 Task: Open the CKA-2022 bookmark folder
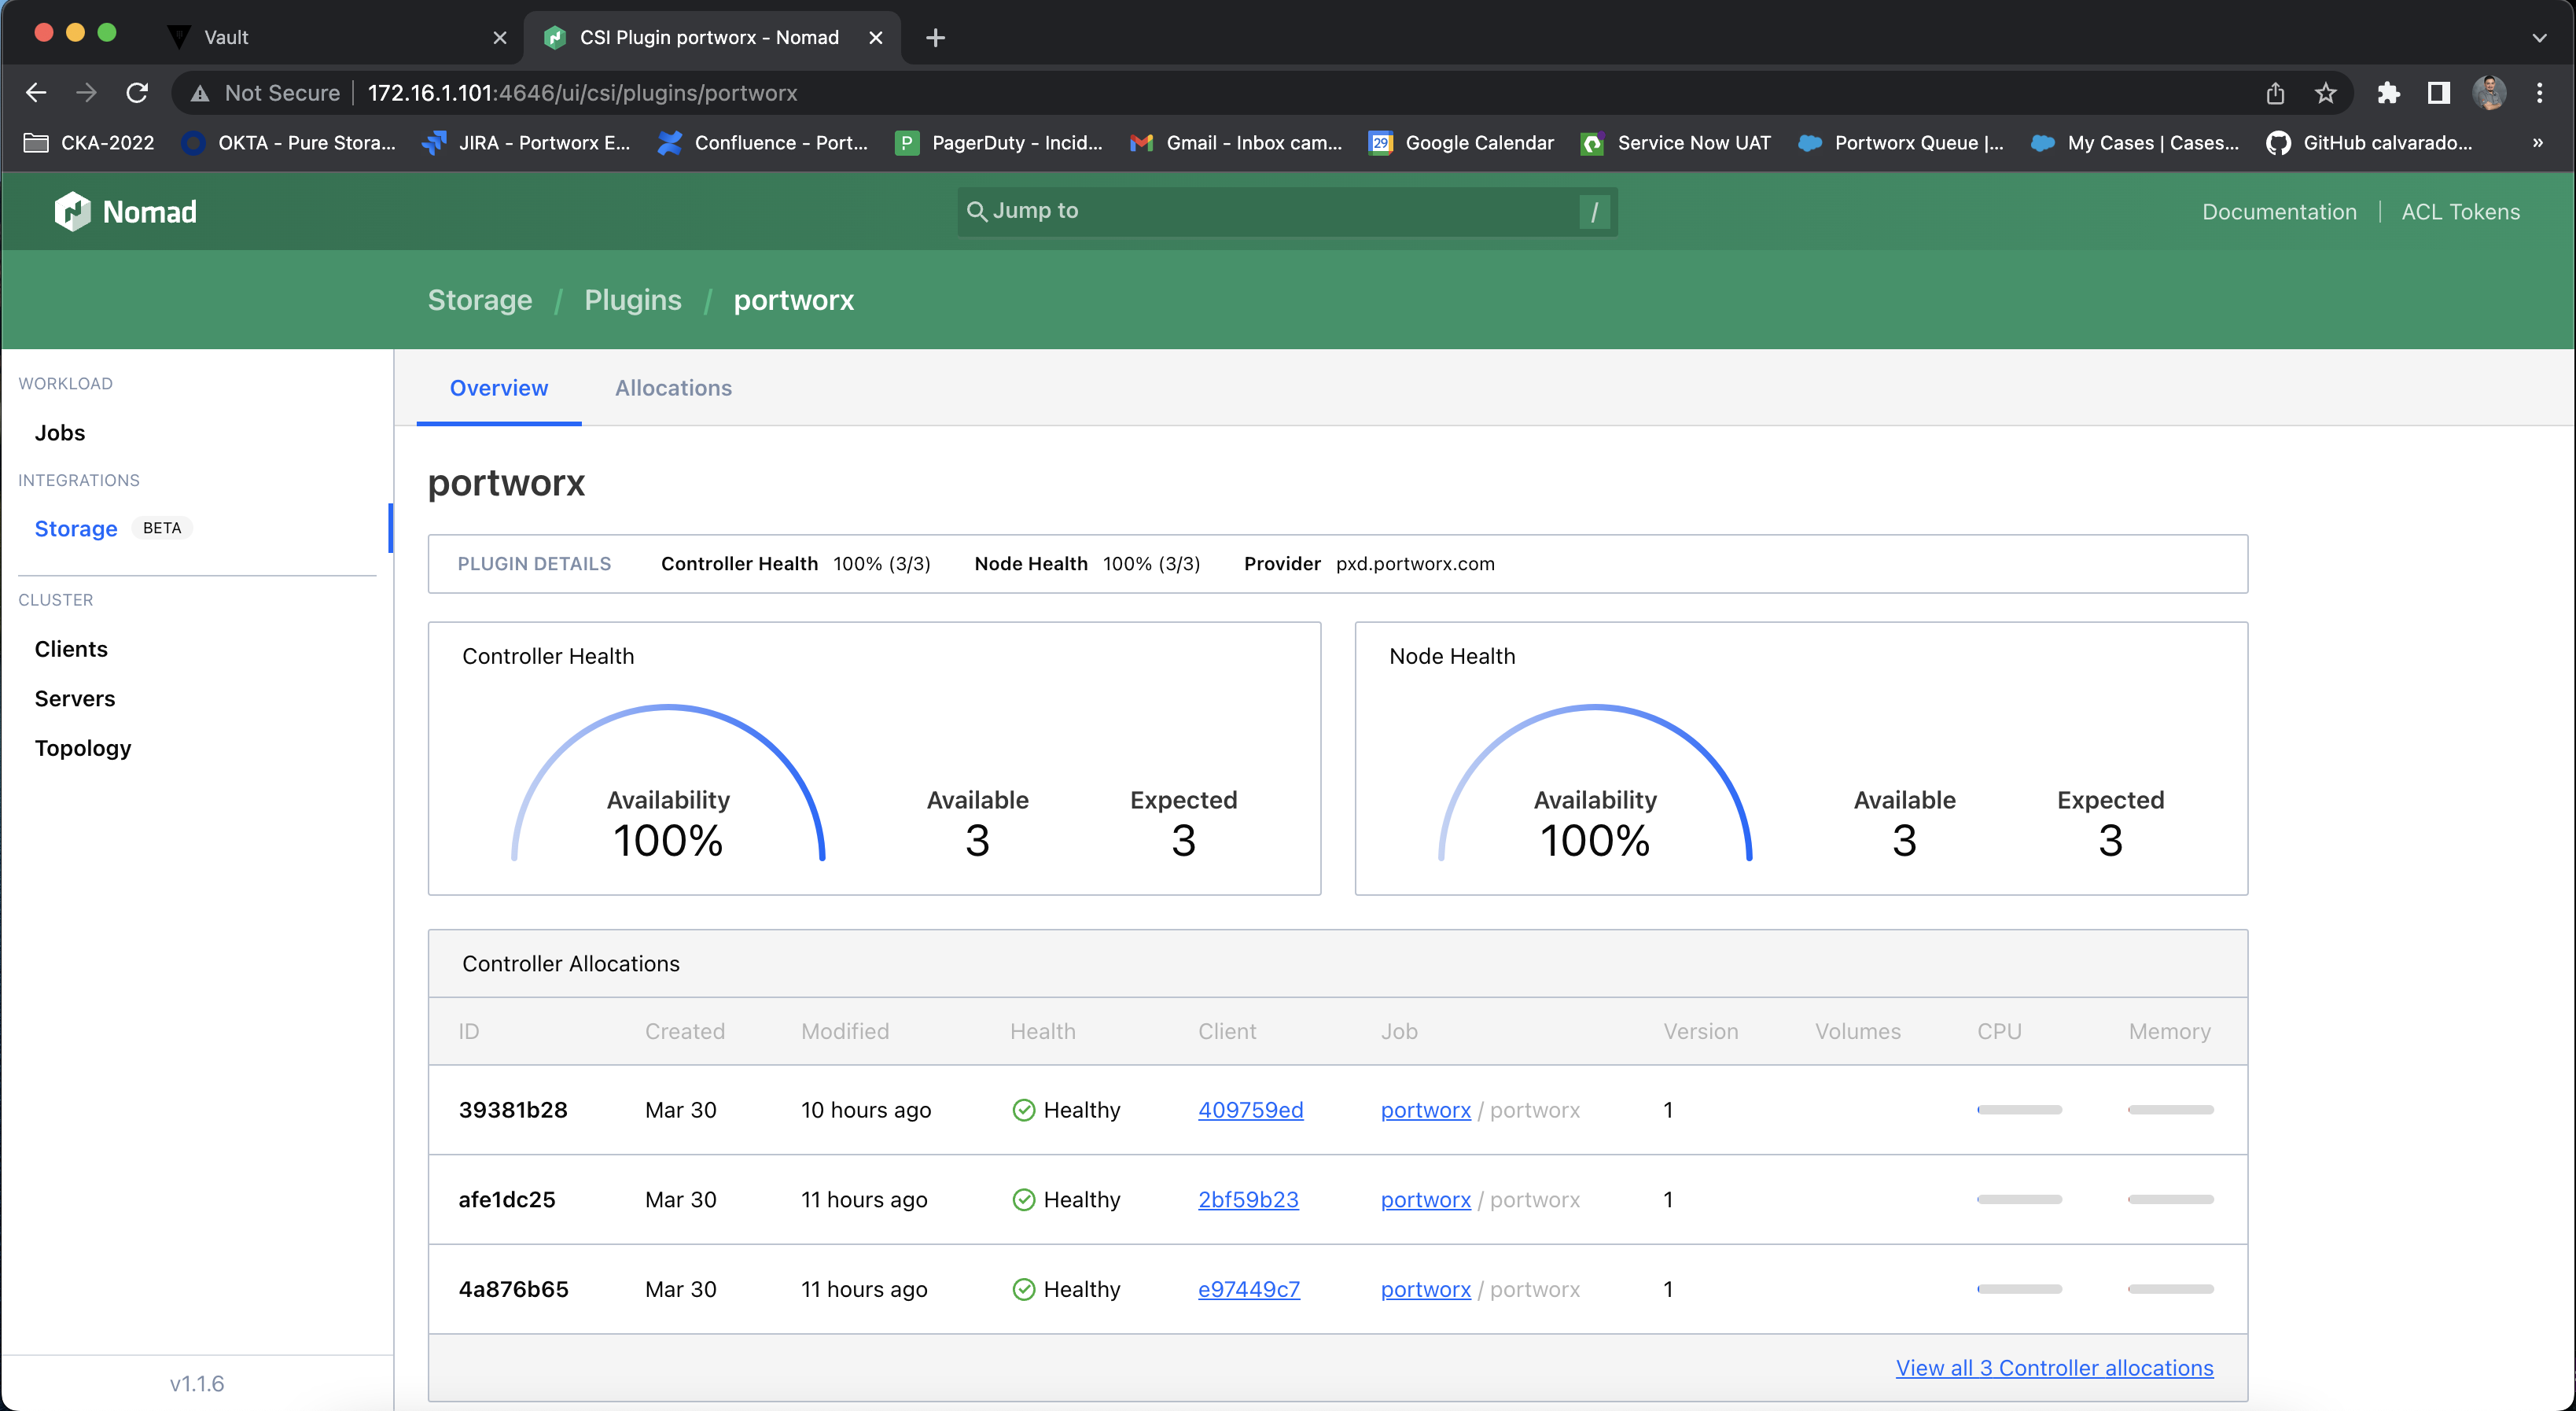click(x=88, y=143)
